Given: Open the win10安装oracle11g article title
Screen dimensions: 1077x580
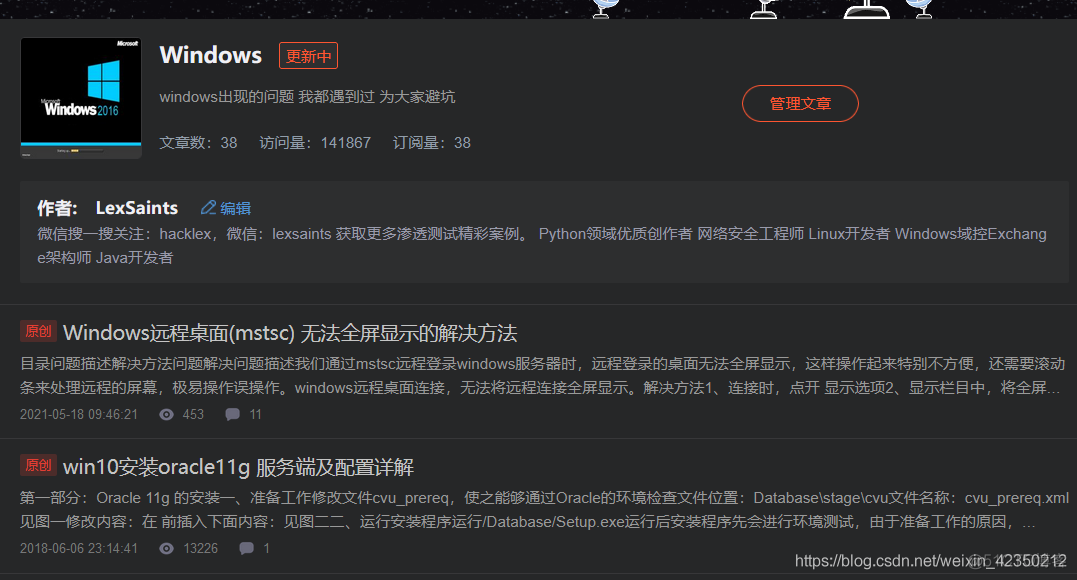Looking at the screenshot, I should 238,467.
